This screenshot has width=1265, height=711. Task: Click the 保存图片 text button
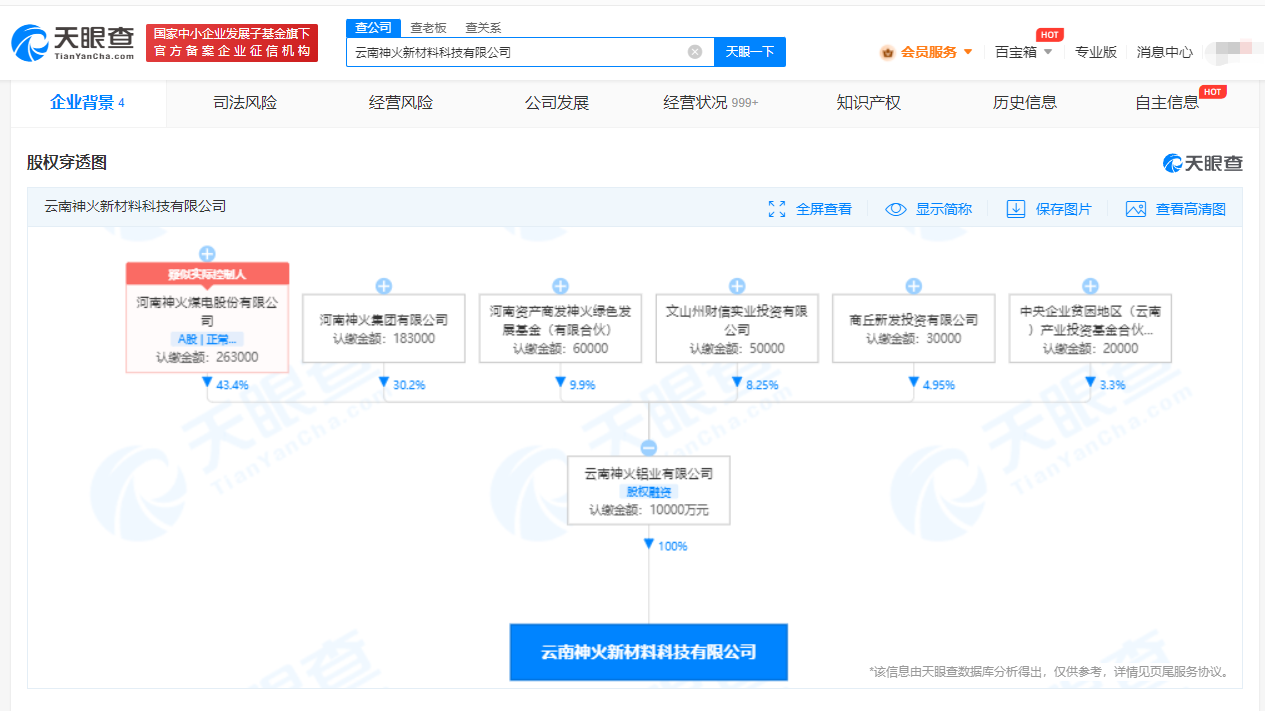click(x=1064, y=209)
